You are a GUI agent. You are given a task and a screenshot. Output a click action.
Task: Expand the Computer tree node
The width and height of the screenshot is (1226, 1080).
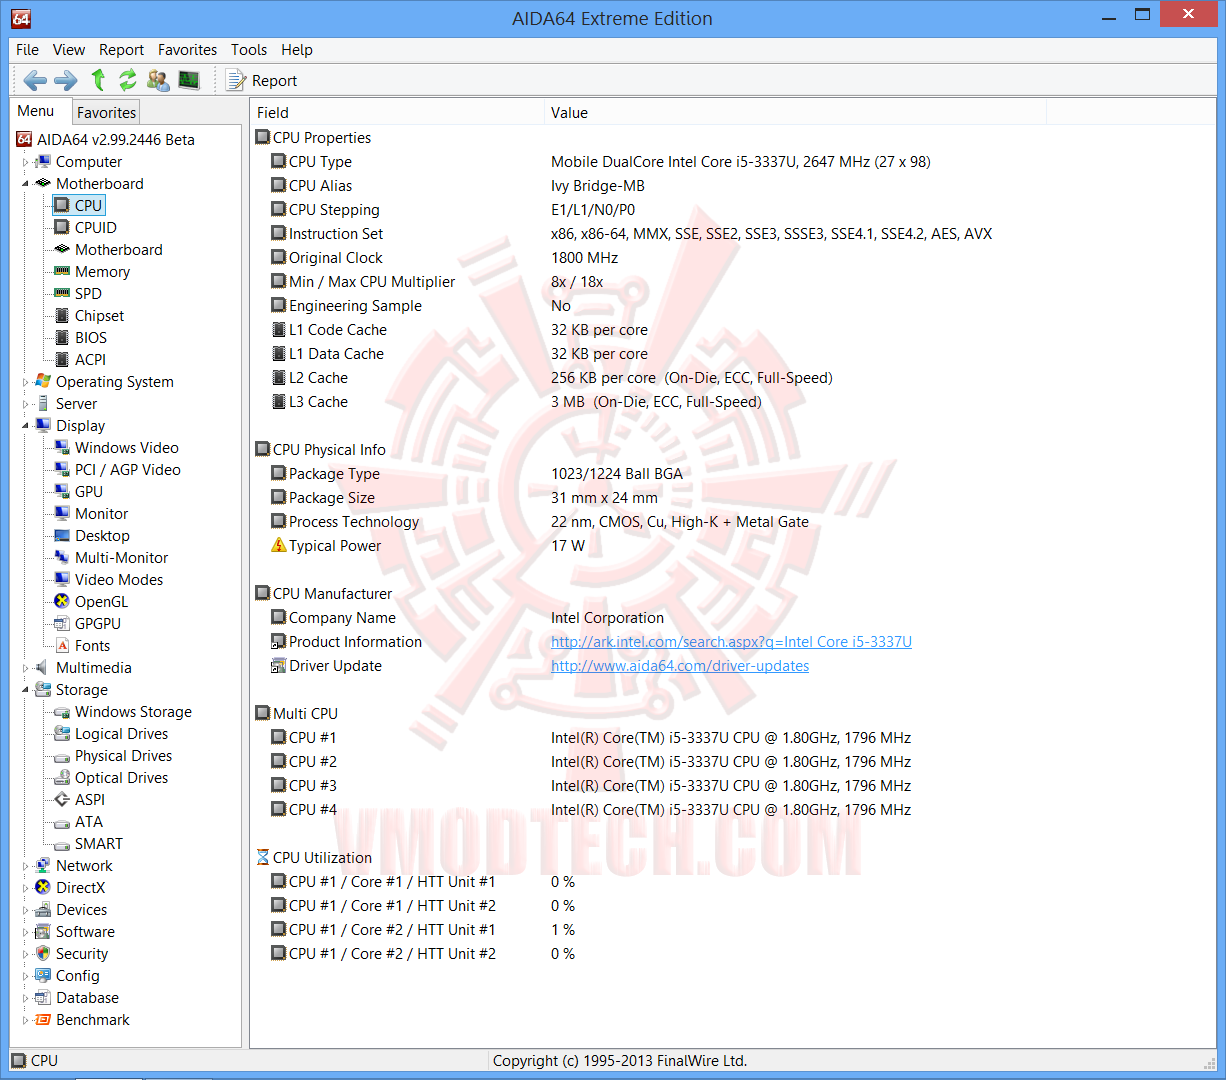(x=26, y=162)
